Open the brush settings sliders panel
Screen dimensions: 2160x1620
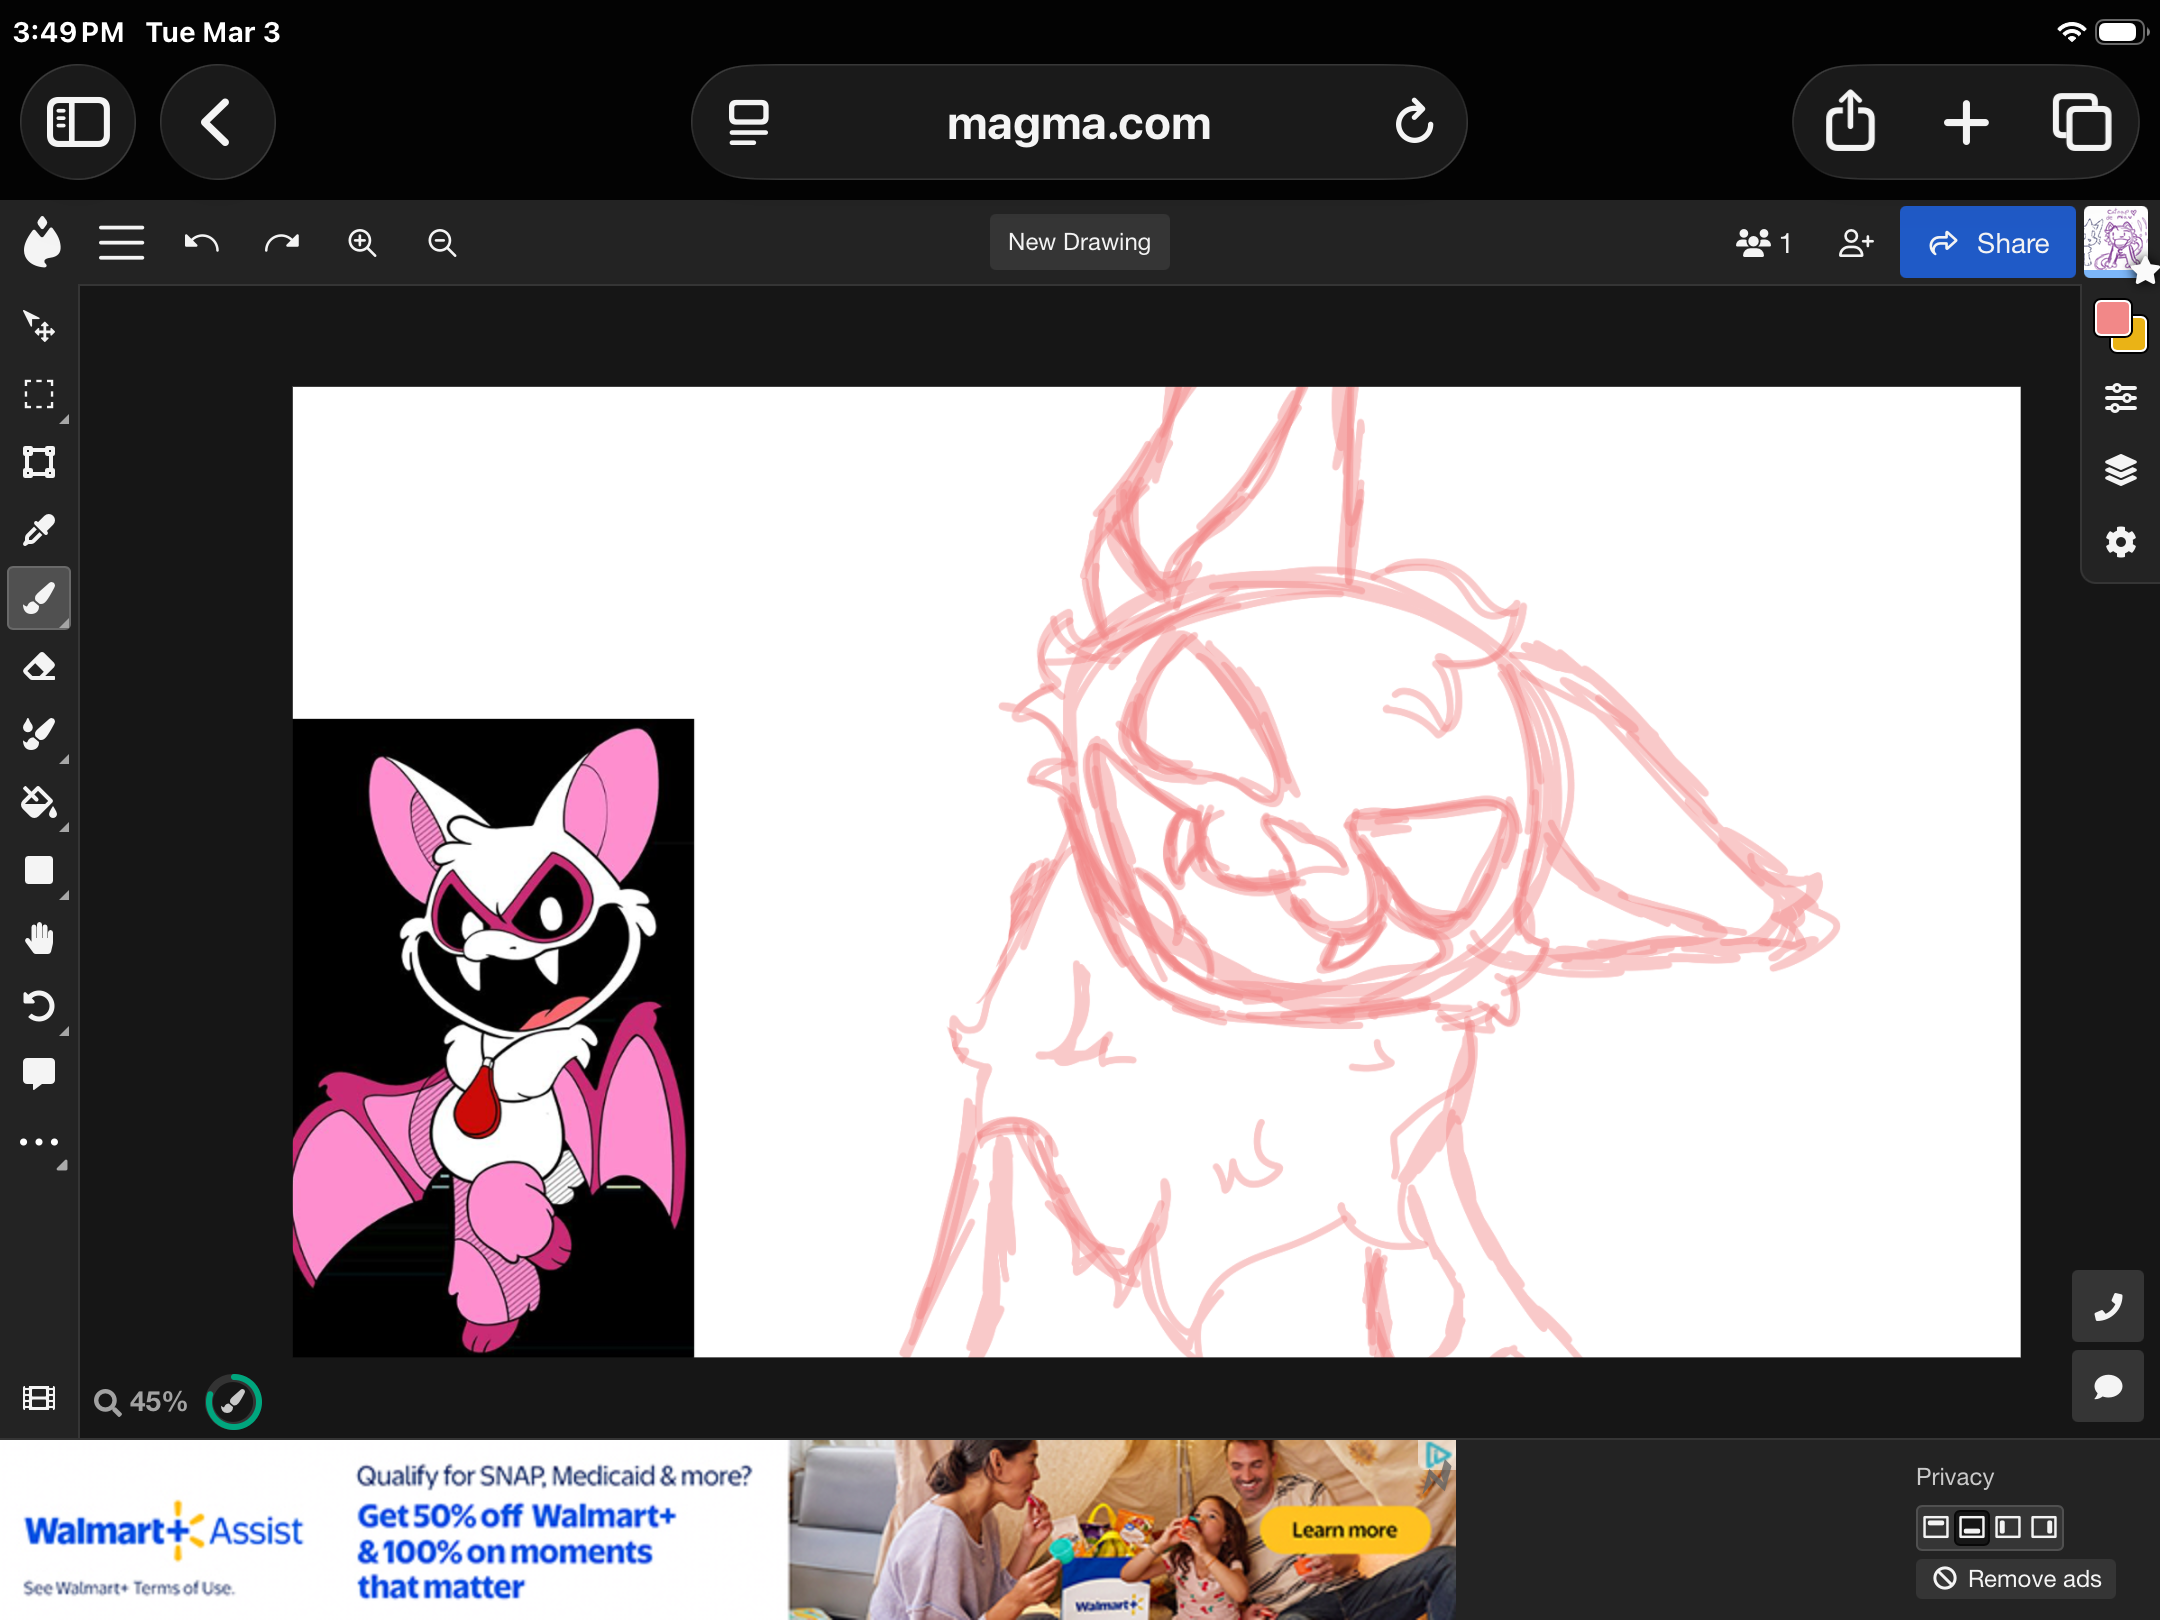pos(2122,397)
